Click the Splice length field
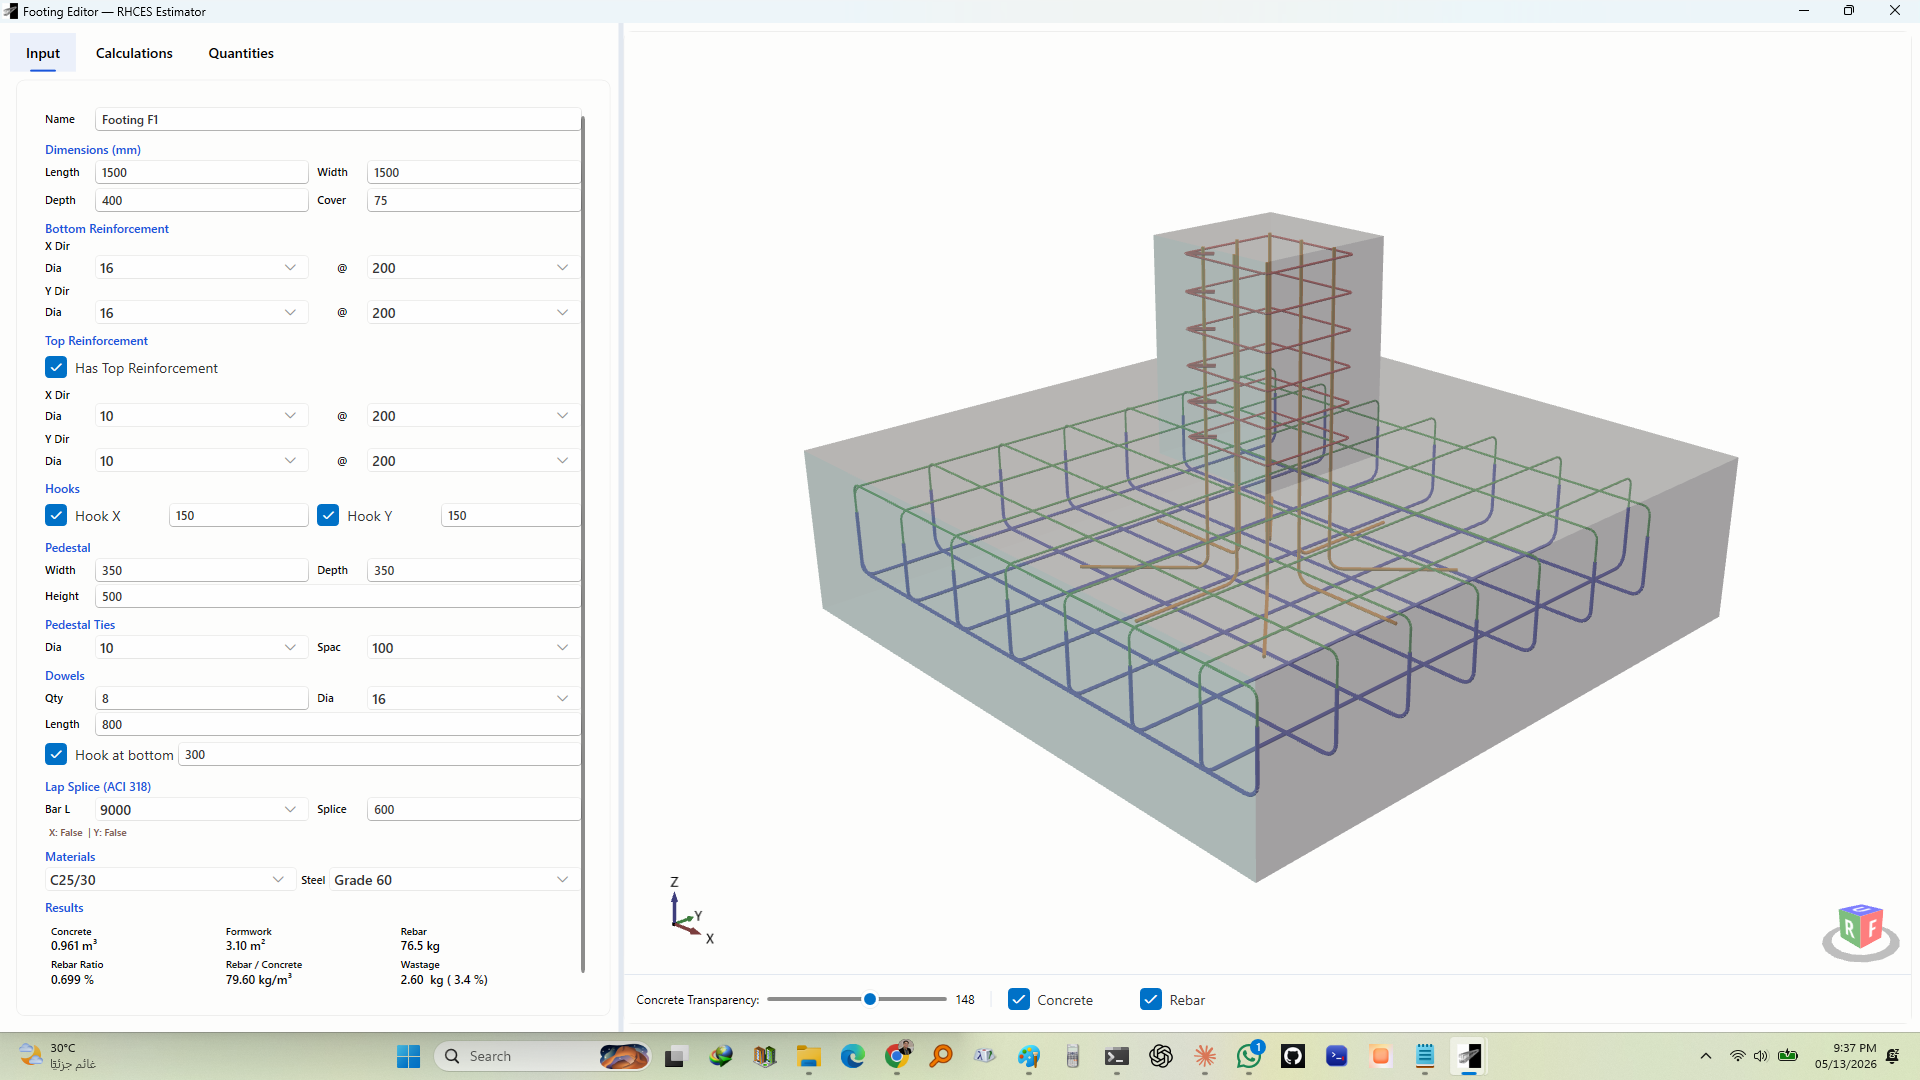Screen dimensions: 1920x1080 coord(473,810)
